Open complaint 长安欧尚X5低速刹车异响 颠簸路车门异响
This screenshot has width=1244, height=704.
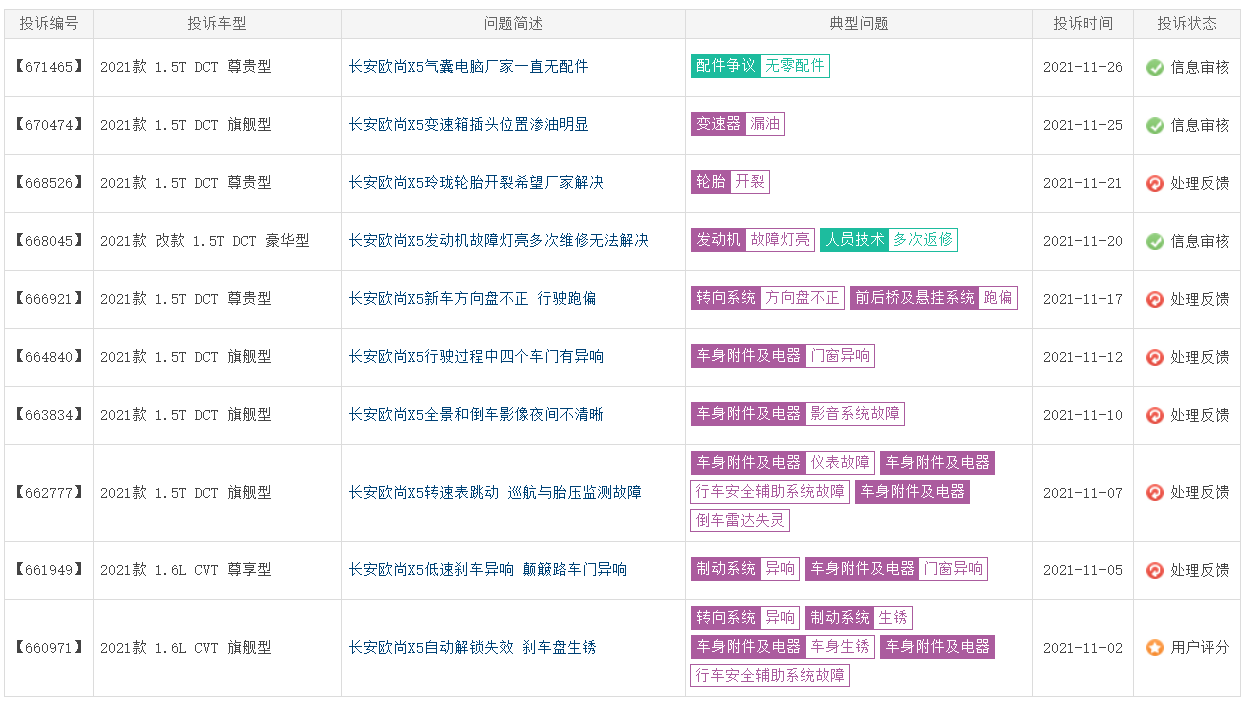coord(488,570)
